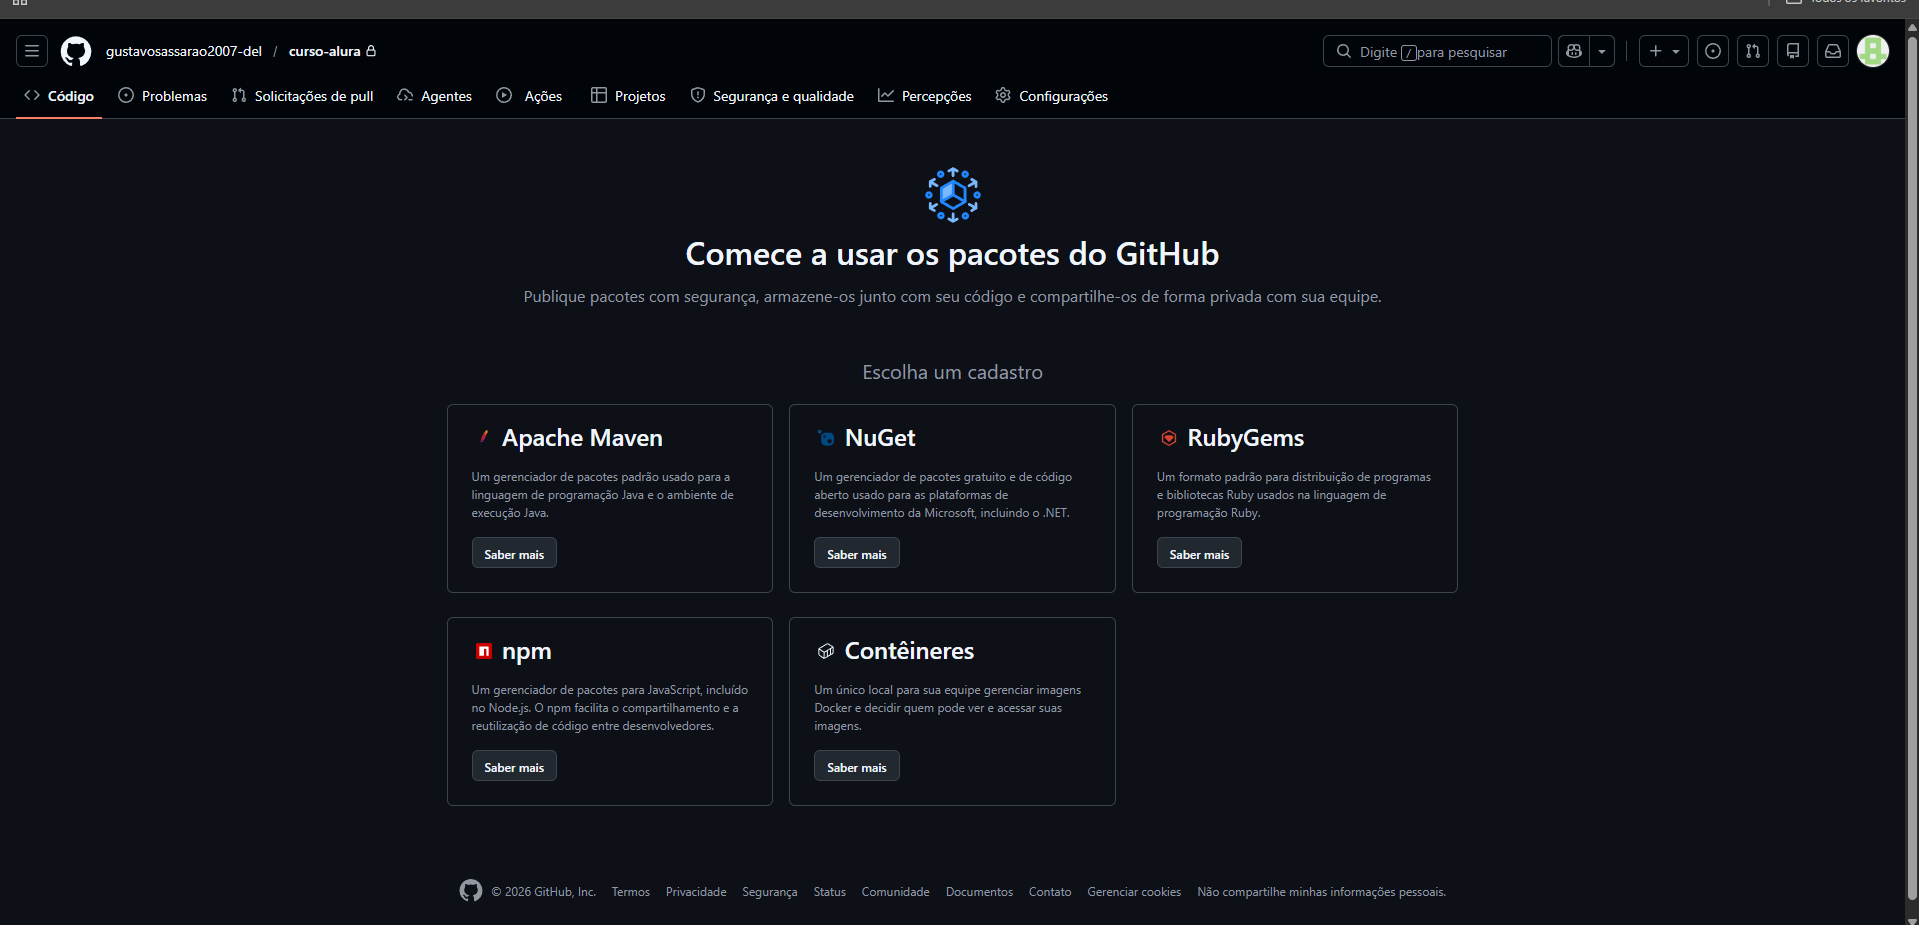This screenshot has height=925, width=1919.
Task: Switch to the Código tab
Action: 59,96
